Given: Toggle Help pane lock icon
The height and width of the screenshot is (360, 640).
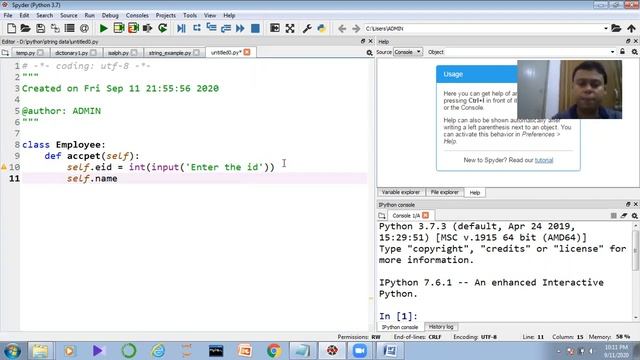Looking at the screenshot, I should [x=622, y=51].
